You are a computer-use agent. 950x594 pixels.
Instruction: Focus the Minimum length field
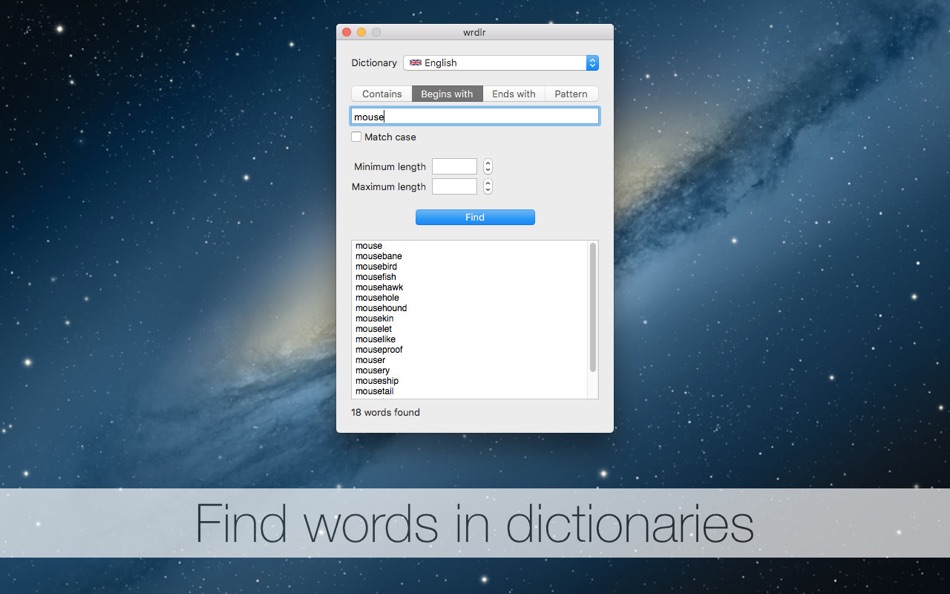(454, 166)
